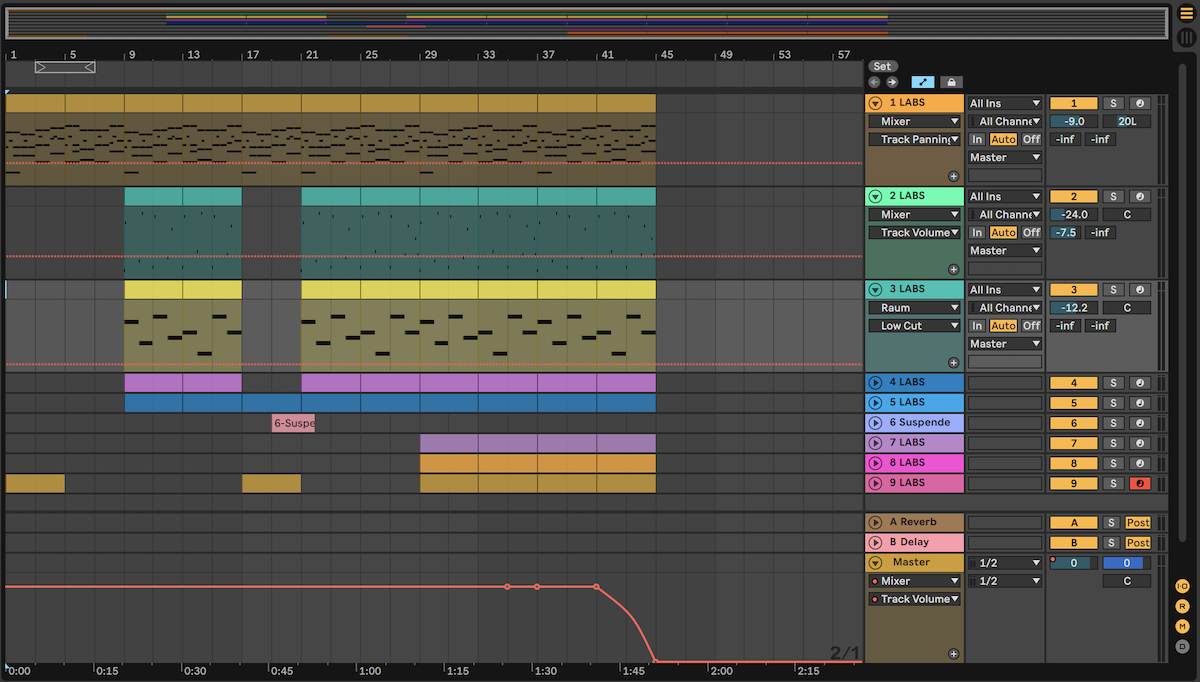Open track 3 Low Cut parameter chooser
This screenshot has height=682, width=1200.
click(x=914, y=326)
